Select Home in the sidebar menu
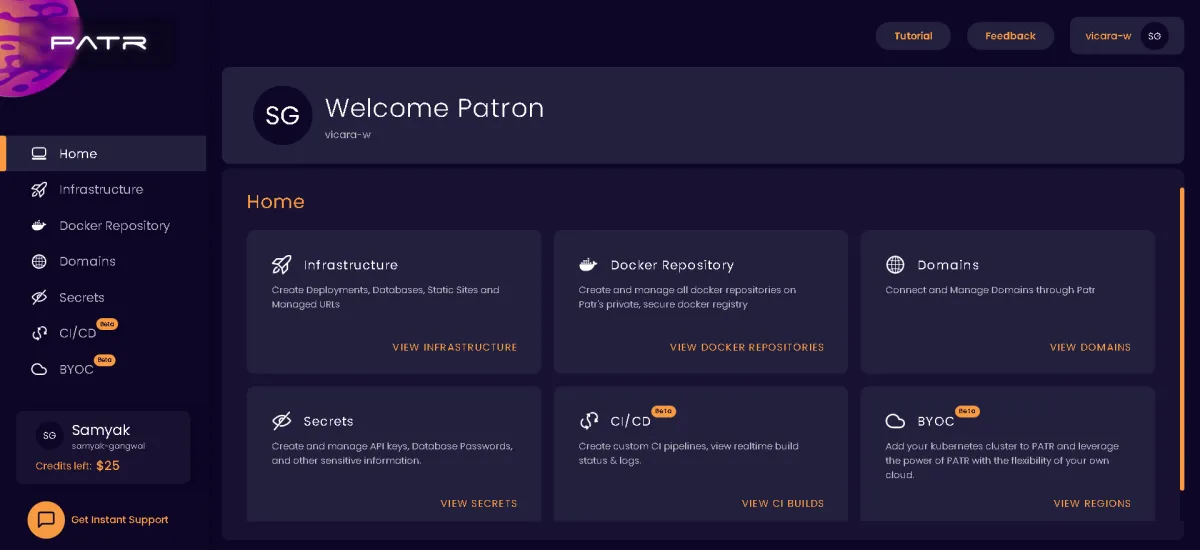The image size is (1200, 550). tap(78, 154)
